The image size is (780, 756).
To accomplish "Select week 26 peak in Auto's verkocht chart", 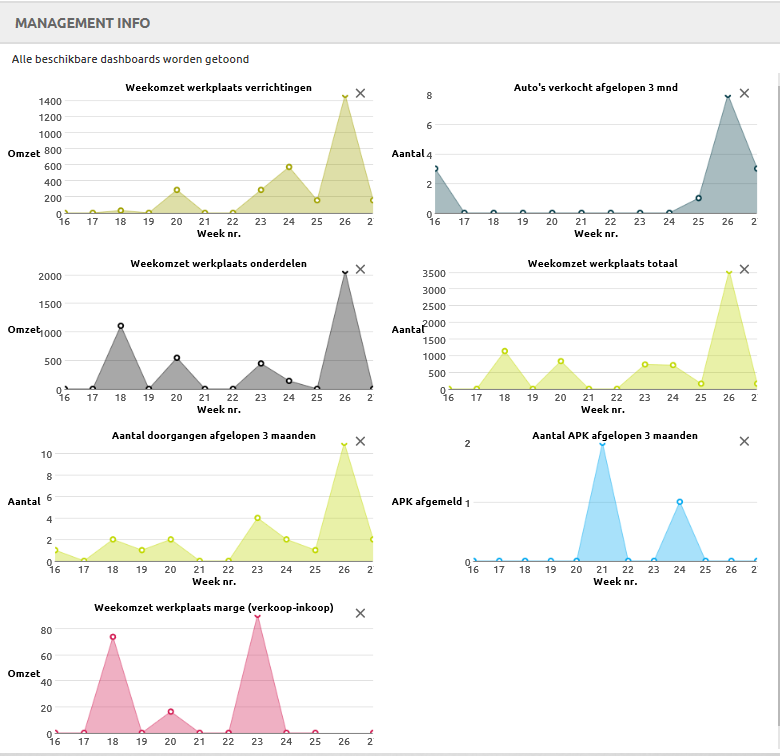I will [x=728, y=97].
